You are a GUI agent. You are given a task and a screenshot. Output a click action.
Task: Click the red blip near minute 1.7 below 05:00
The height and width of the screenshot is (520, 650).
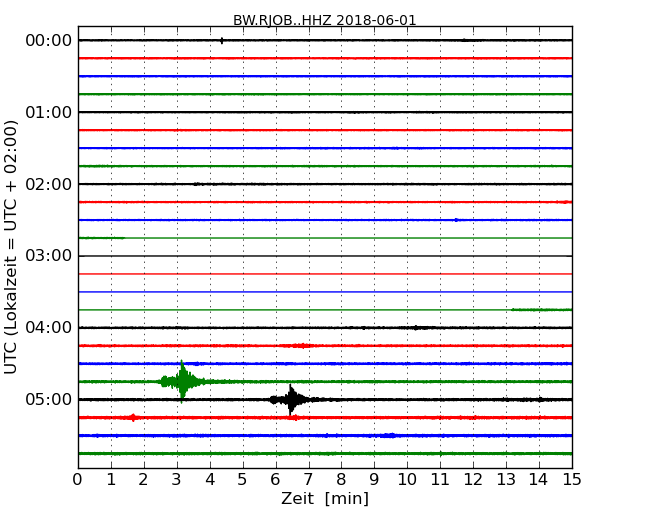[133, 418]
